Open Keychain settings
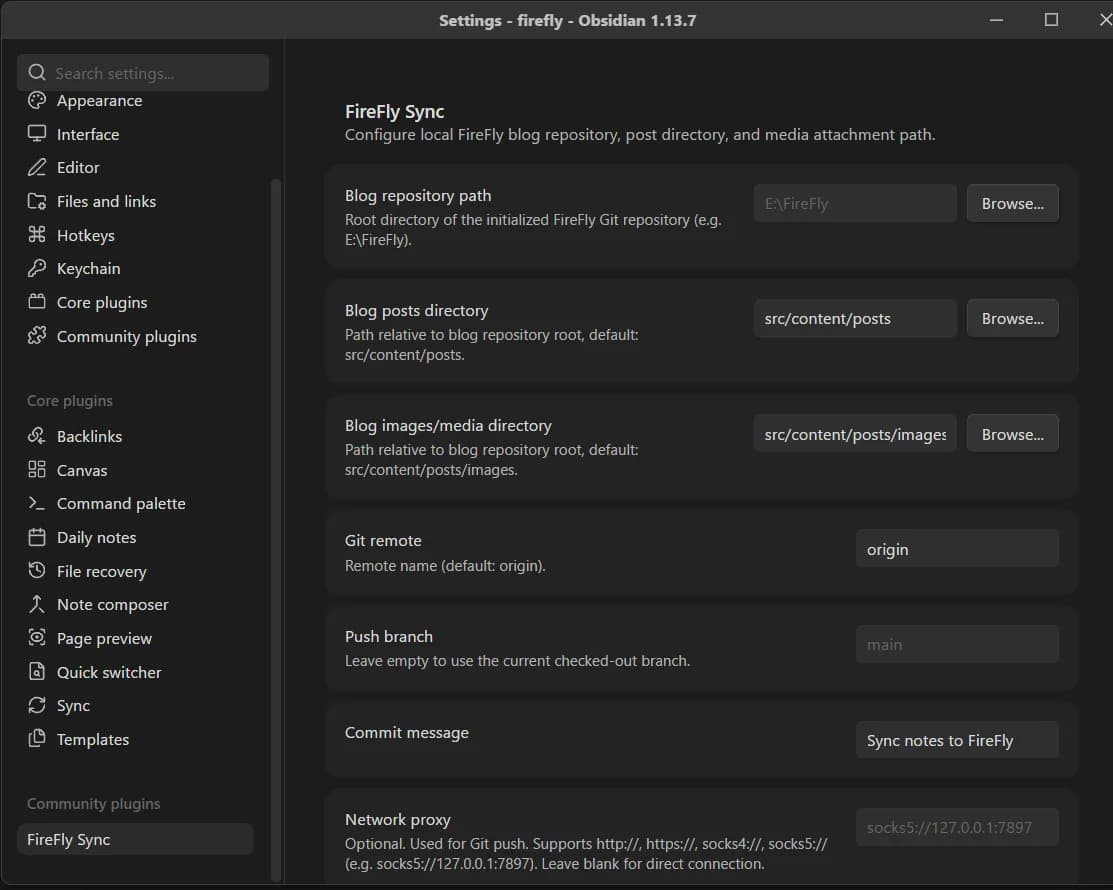Image resolution: width=1113 pixels, height=890 pixels. (x=135, y=268)
